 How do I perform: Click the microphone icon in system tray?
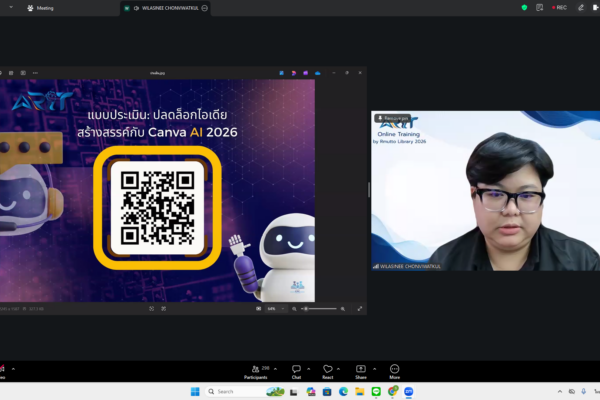point(584,392)
